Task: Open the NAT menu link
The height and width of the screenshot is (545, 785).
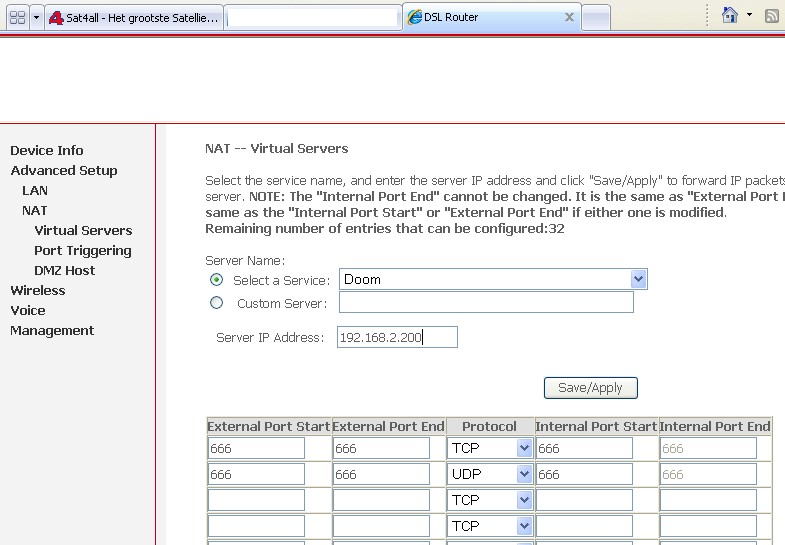Action: pos(34,210)
